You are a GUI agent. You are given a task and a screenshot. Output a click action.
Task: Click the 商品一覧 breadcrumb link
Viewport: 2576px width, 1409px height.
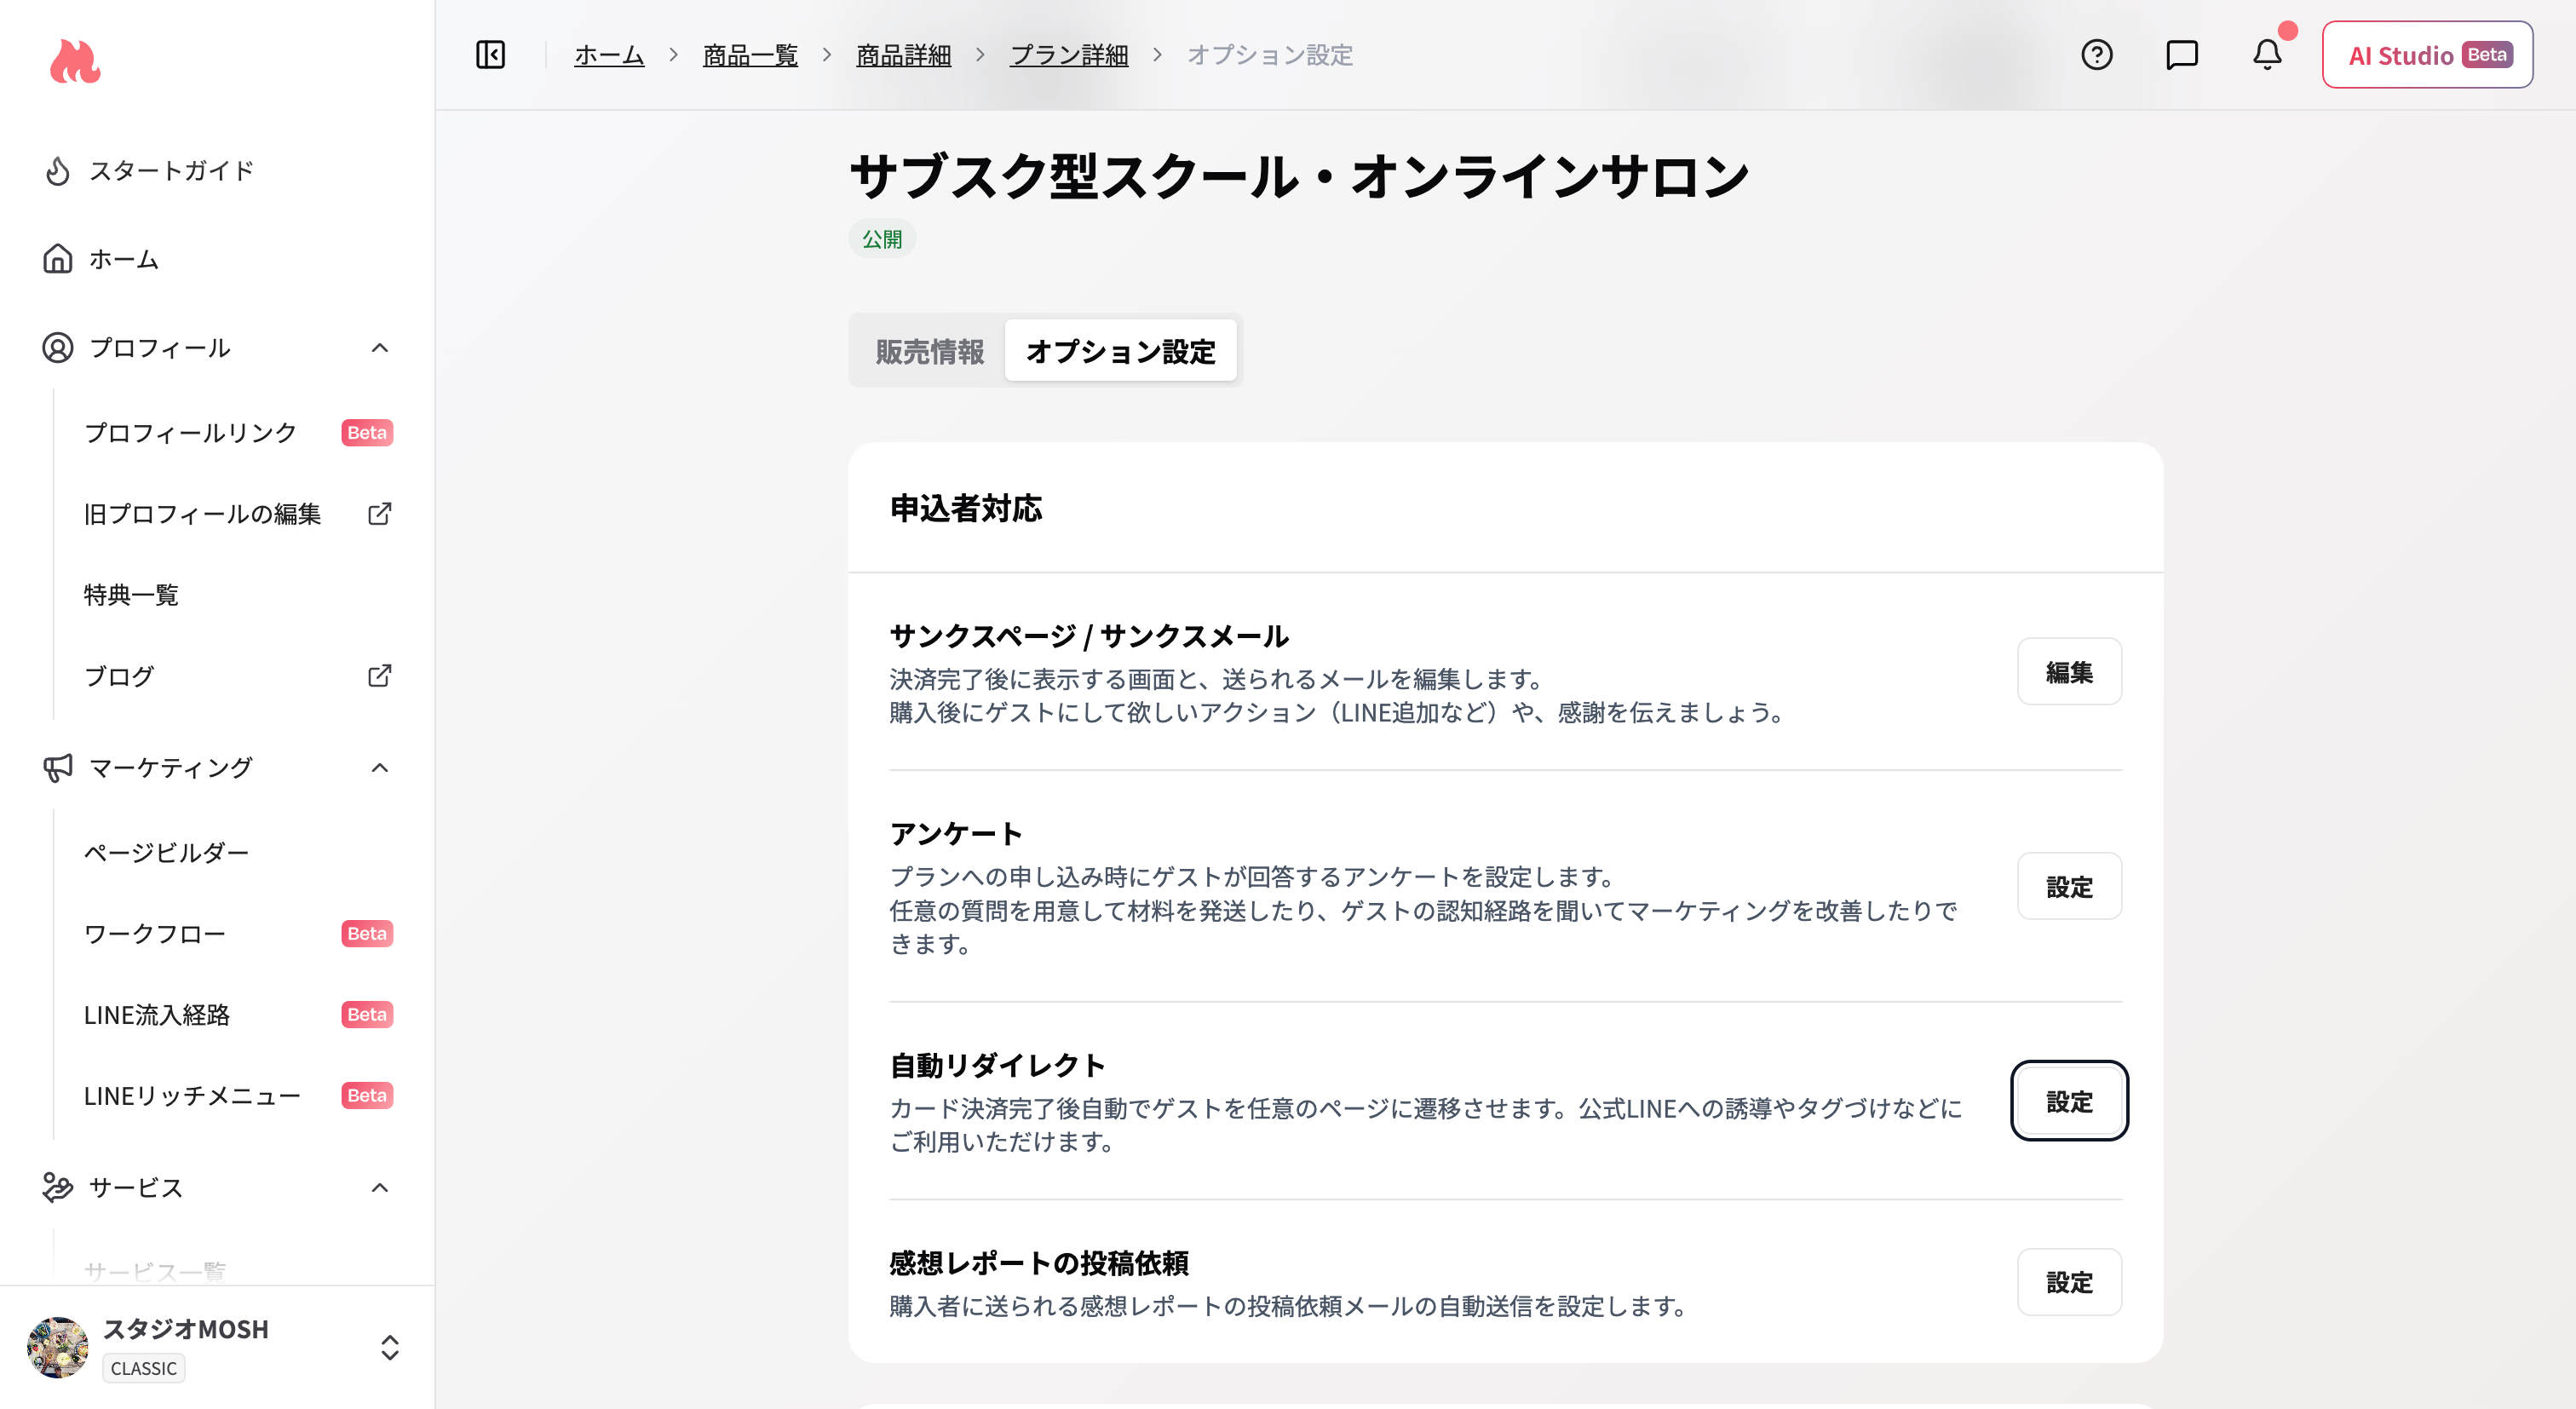click(750, 55)
